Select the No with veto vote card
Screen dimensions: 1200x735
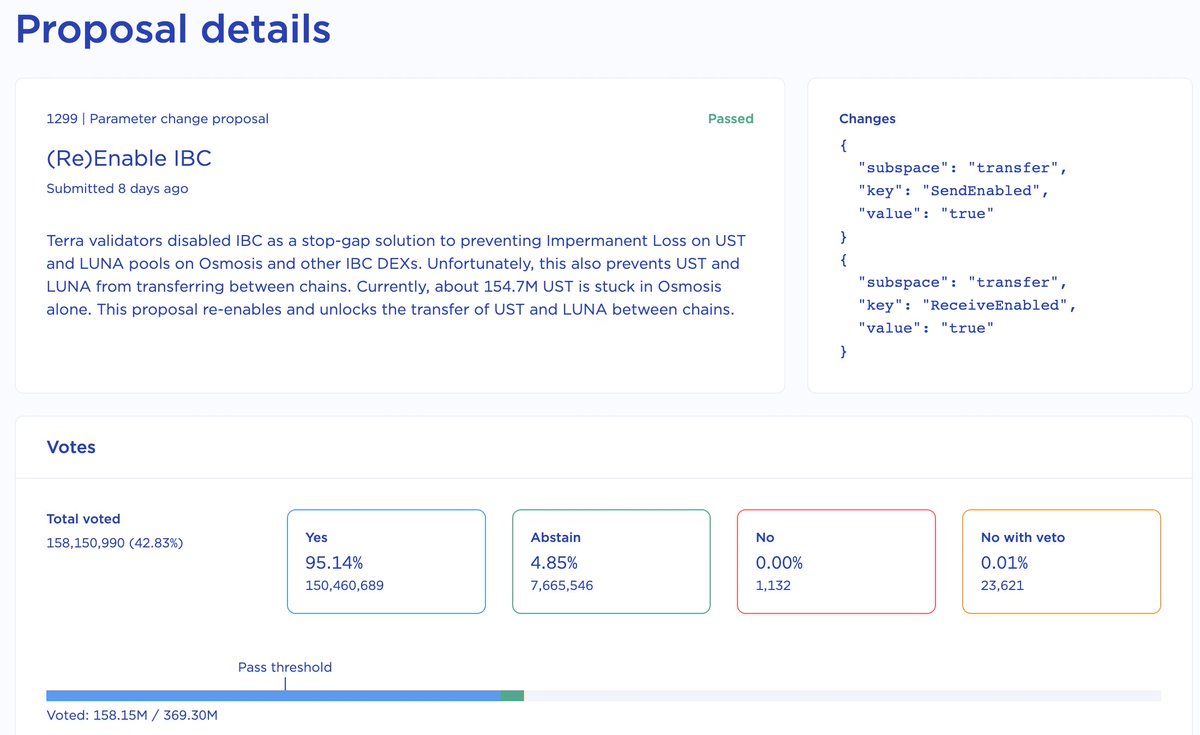pos(1061,561)
